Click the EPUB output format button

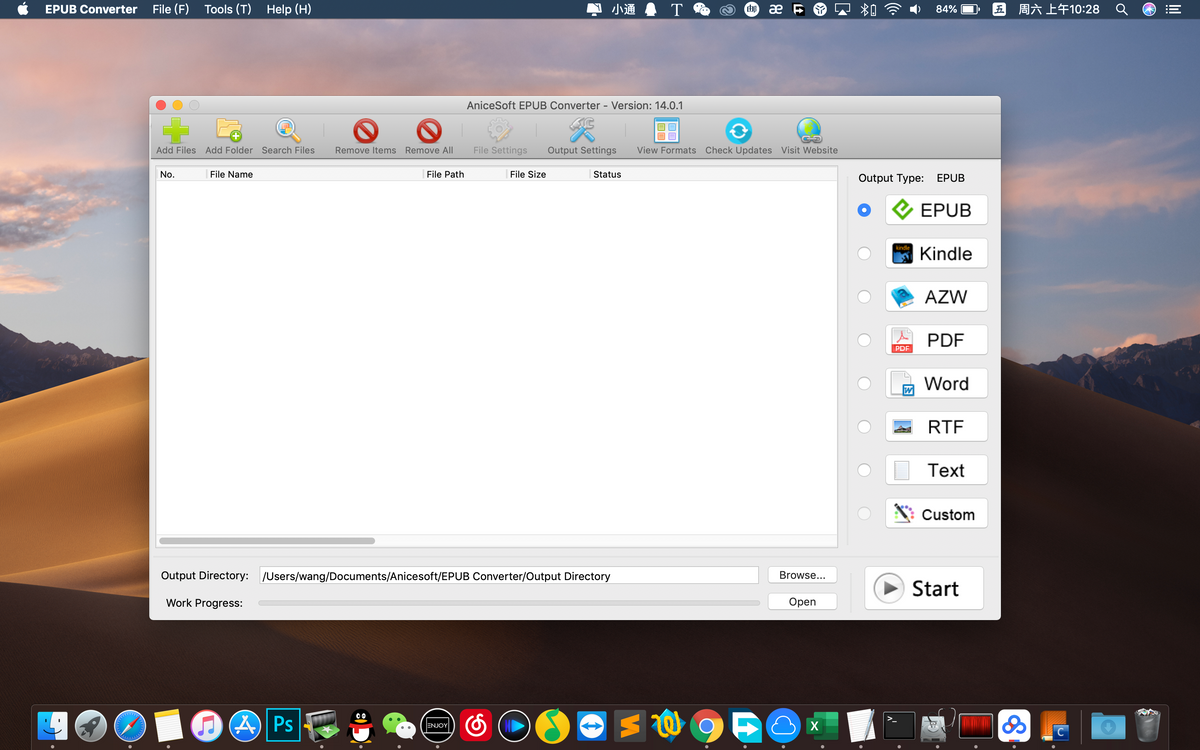click(x=936, y=210)
